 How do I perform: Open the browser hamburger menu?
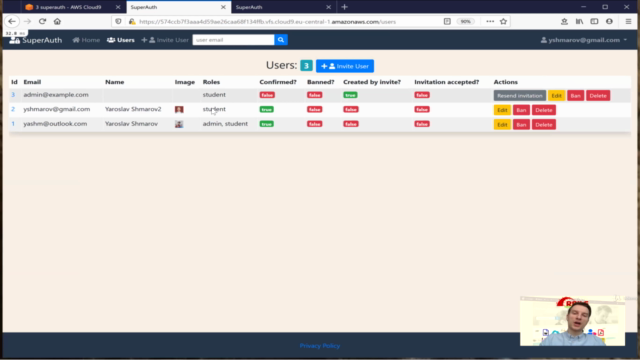(x=628, y=21)
